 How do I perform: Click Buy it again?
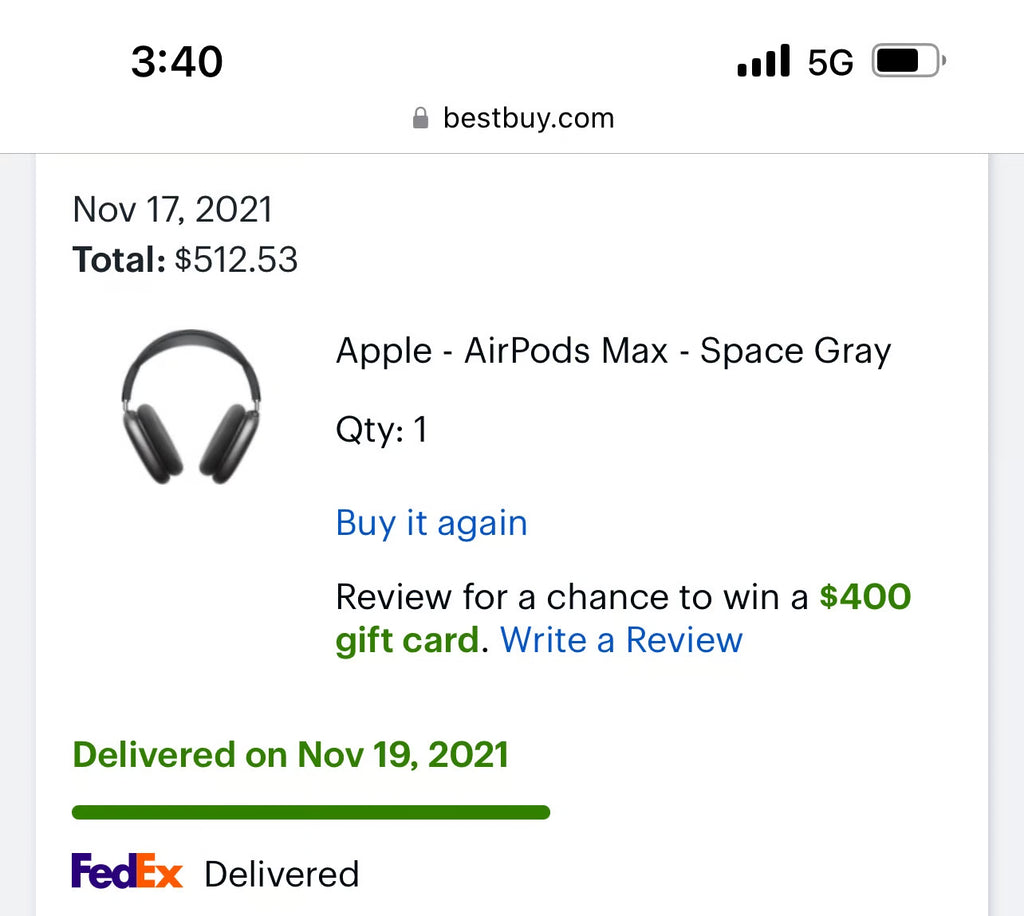point(431,523)
